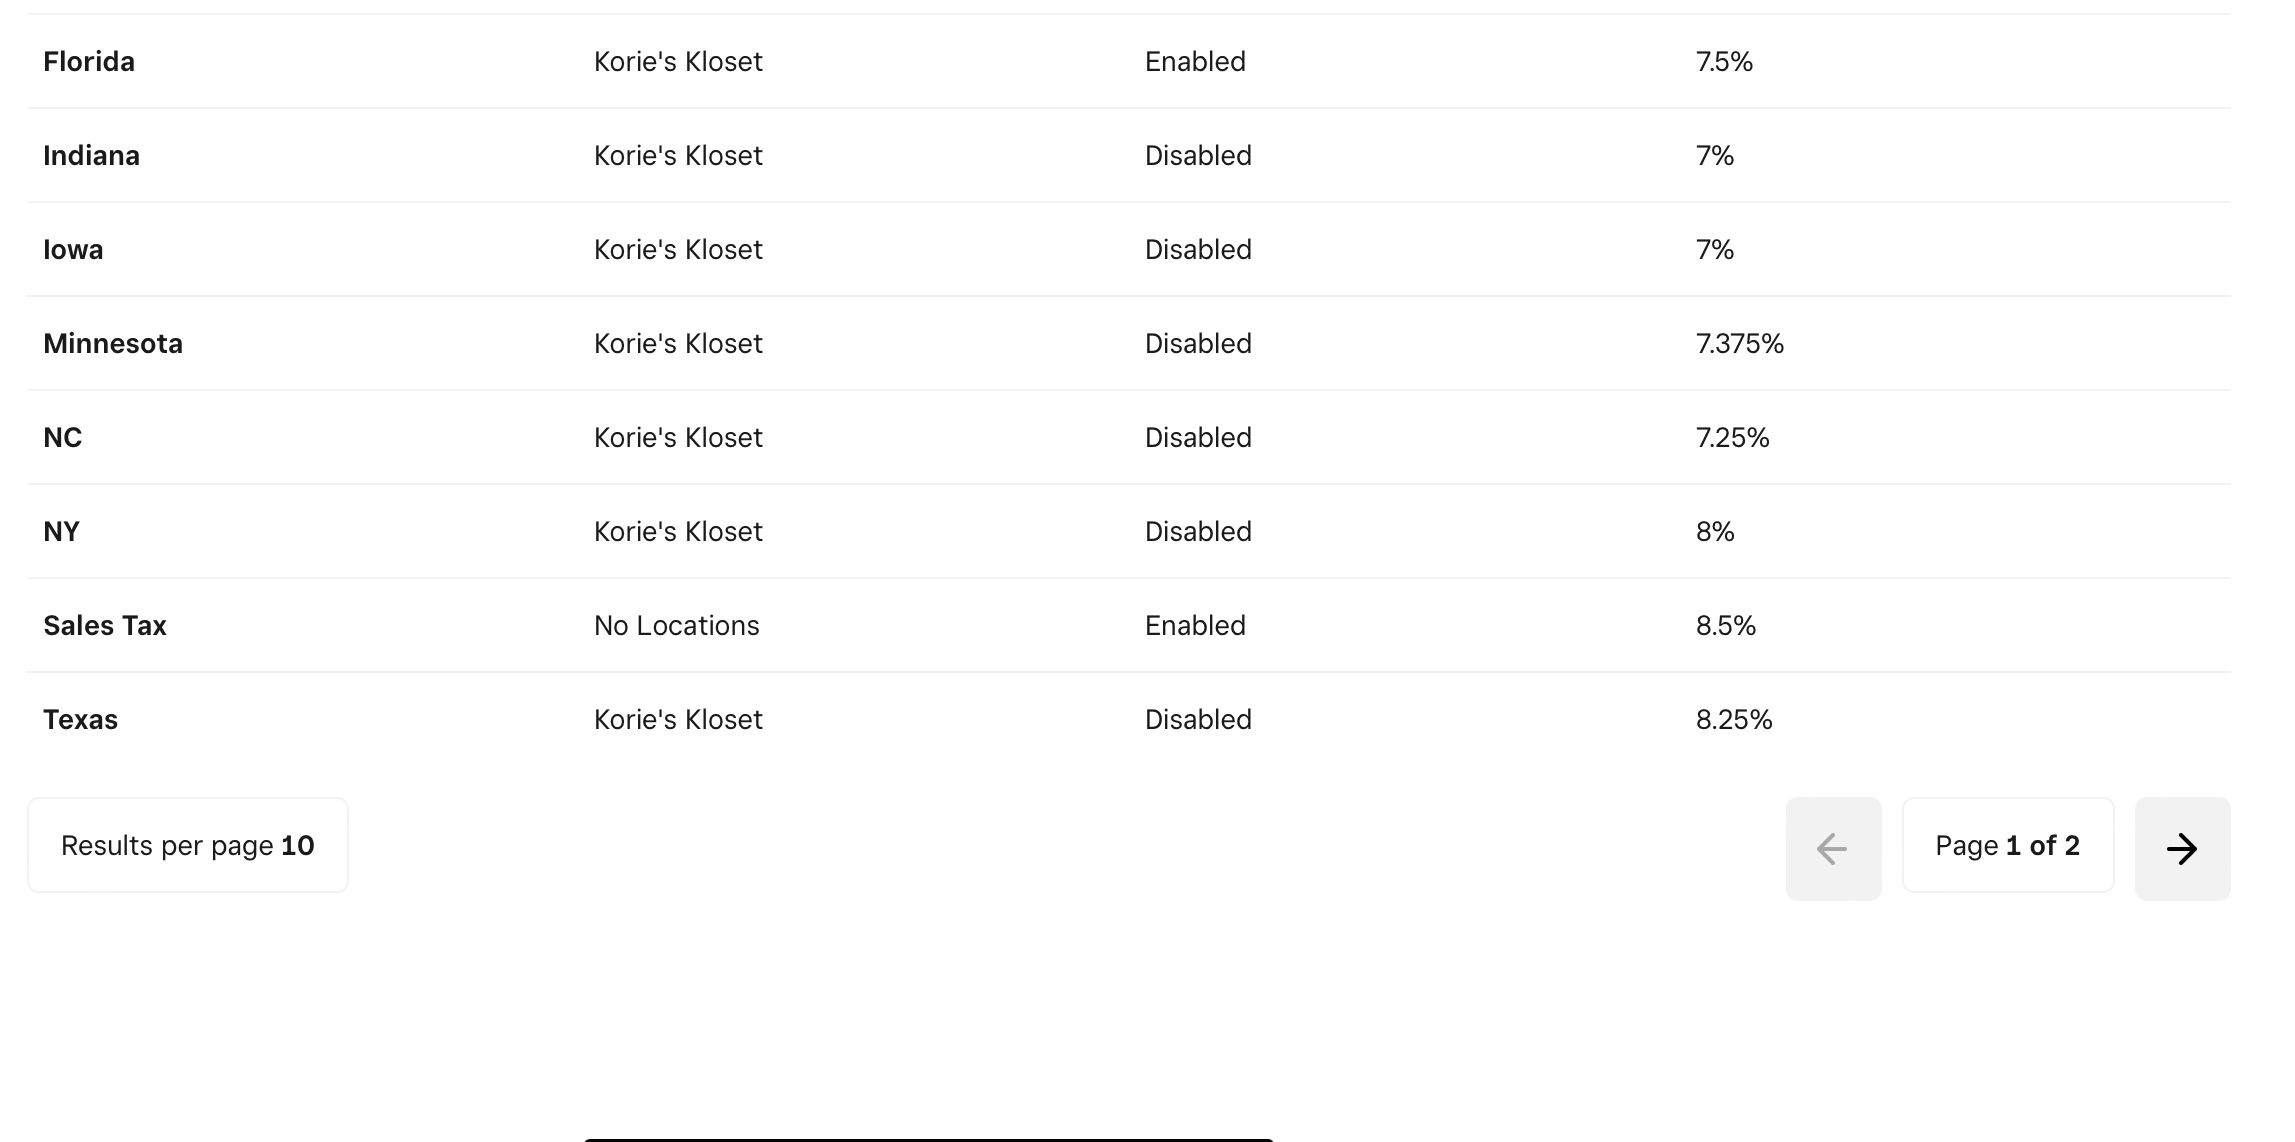
Task: Open the Minnesota tax entry
Action: point(1128,343)
